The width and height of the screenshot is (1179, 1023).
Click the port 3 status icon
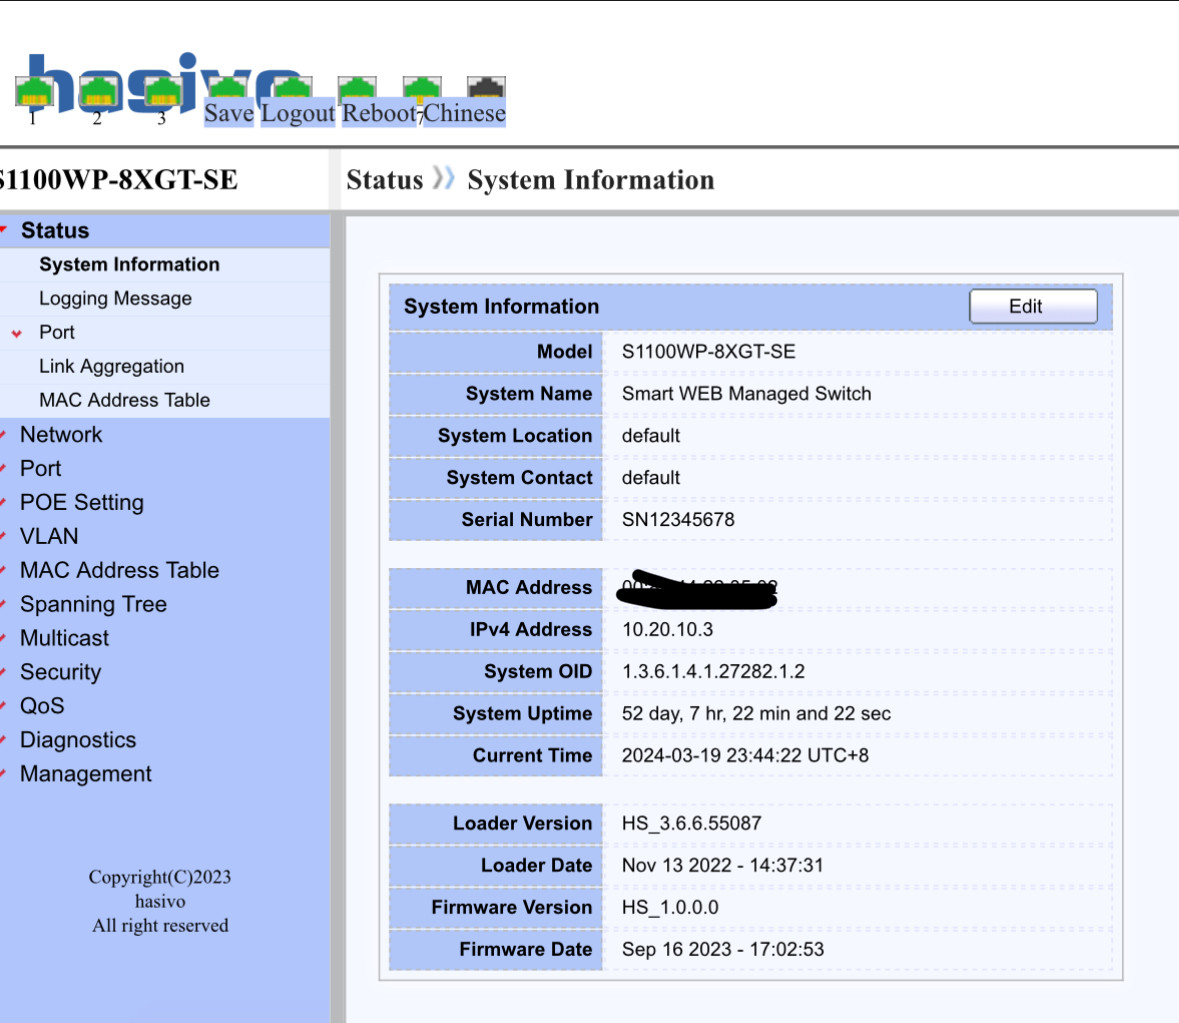[163, 91]
